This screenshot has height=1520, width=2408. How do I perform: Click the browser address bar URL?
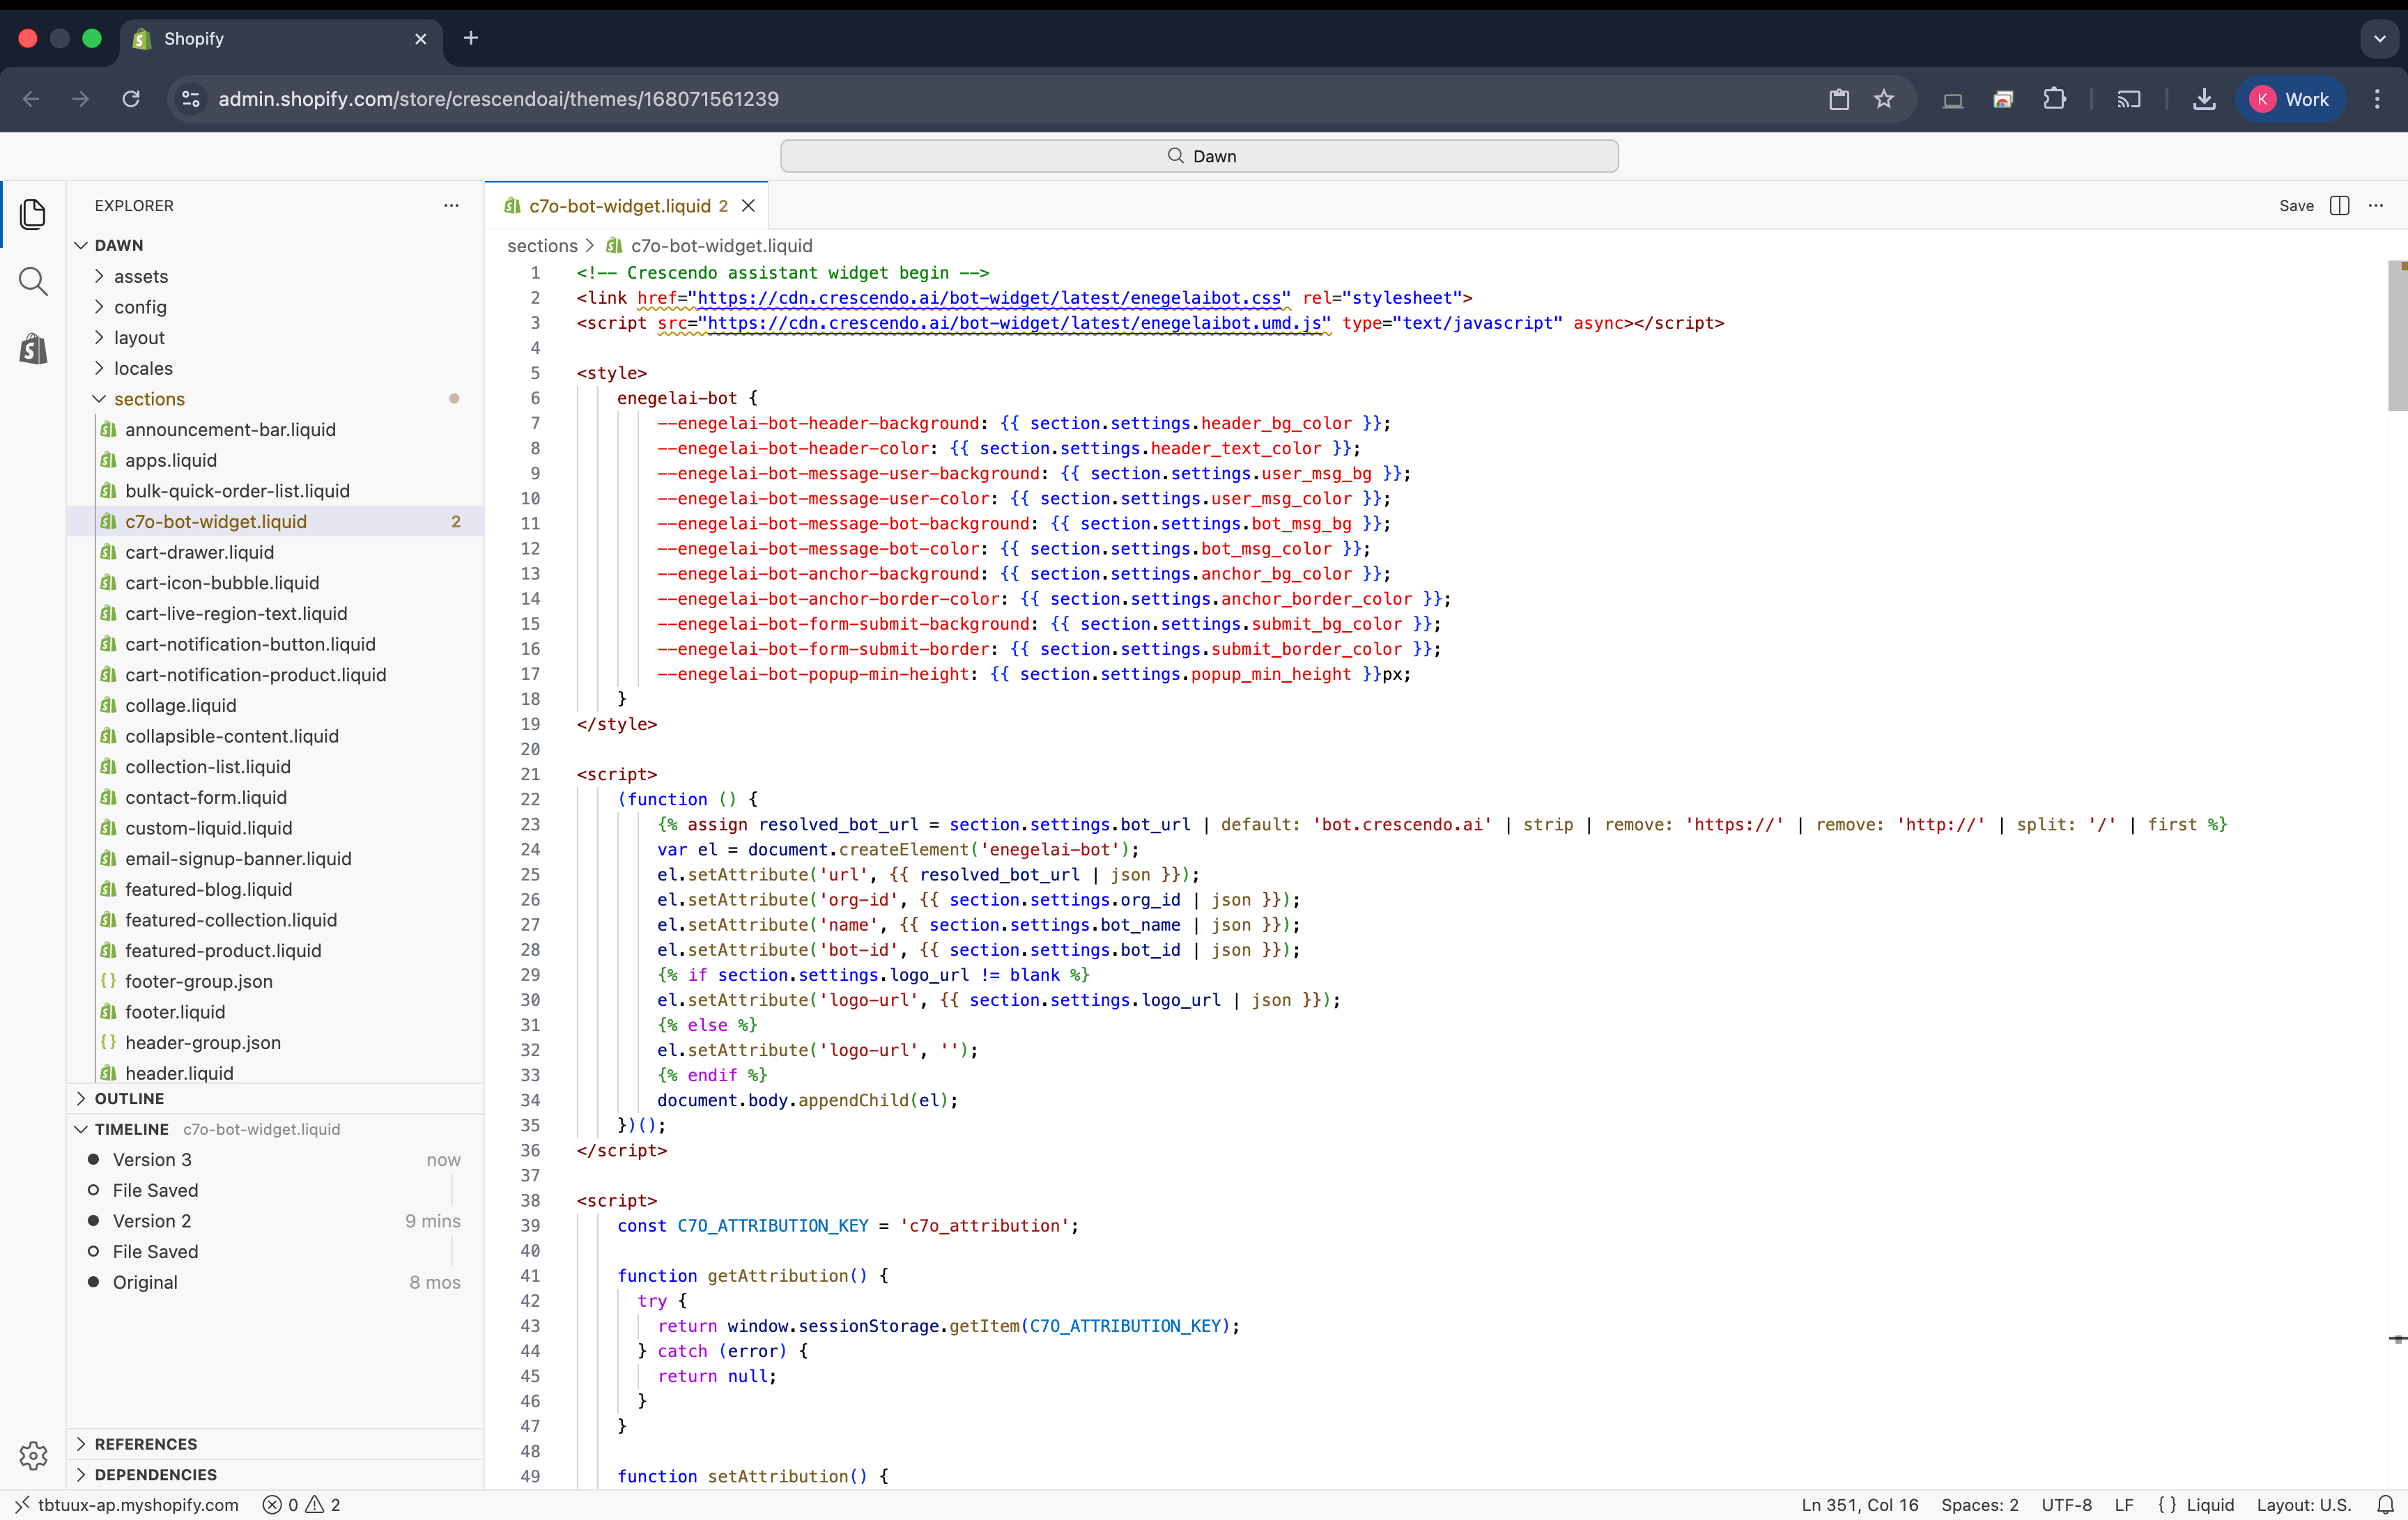tap(498, 99)
